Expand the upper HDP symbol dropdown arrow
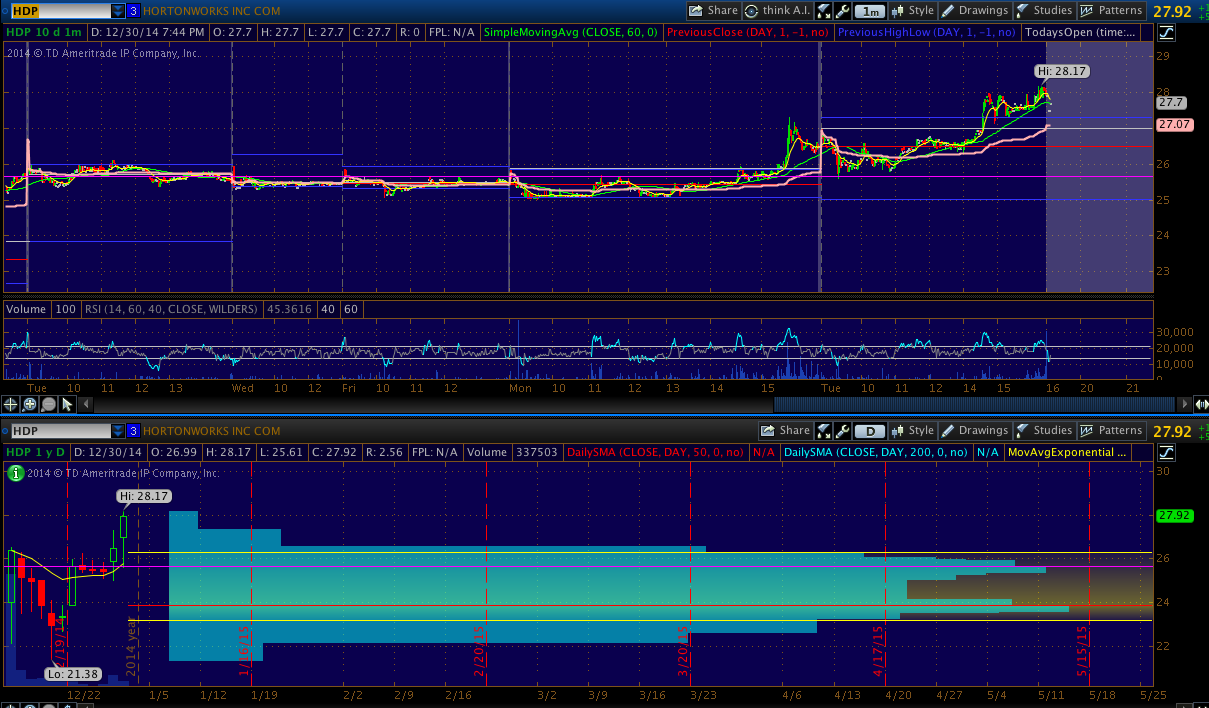 pos(118,11)
